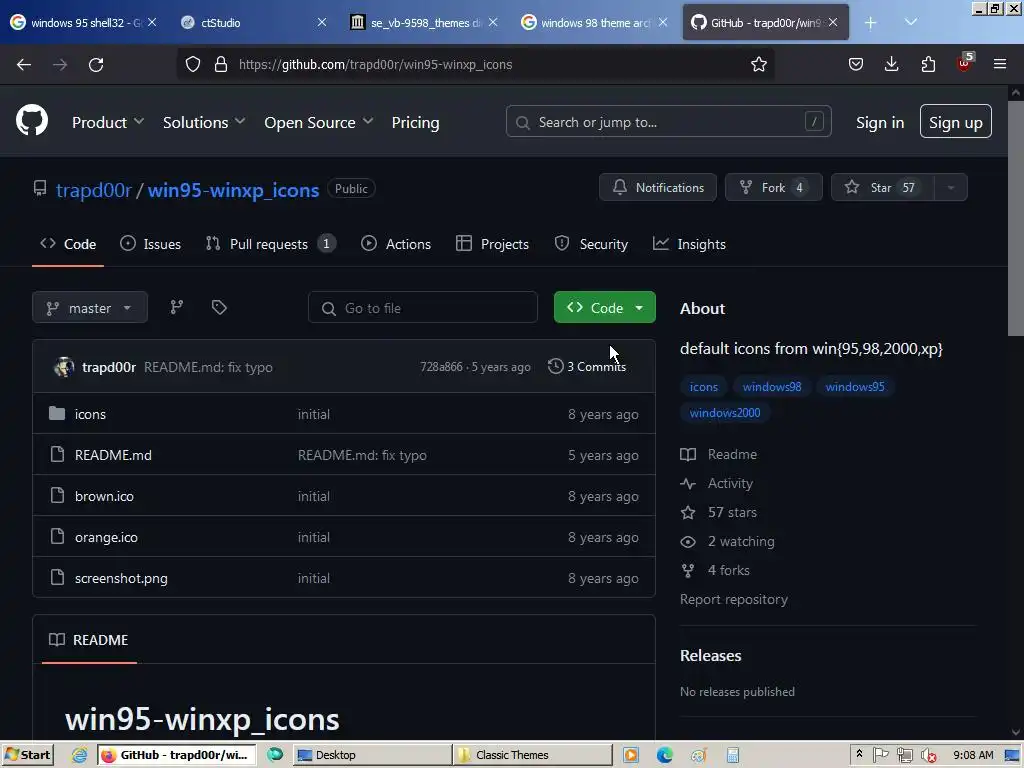
Task: Close the ctStudio tab
Action: click(x=322, y=22)
